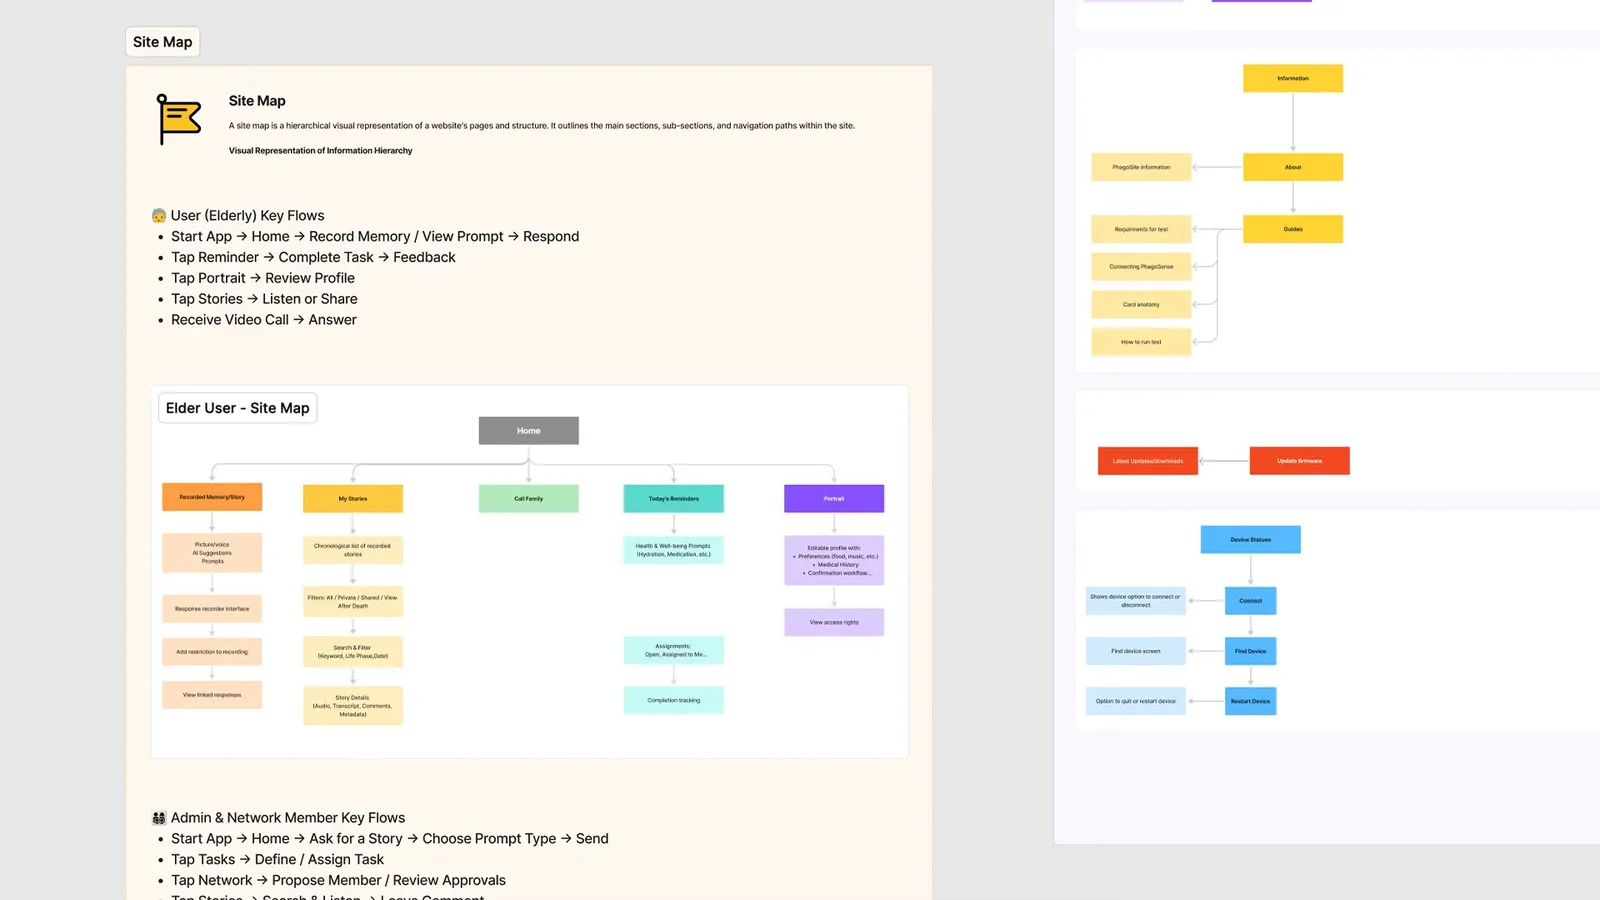This screenshot has height=900, width=1600.
Task: Select the yellow Information node
Action: (1293, 78)
